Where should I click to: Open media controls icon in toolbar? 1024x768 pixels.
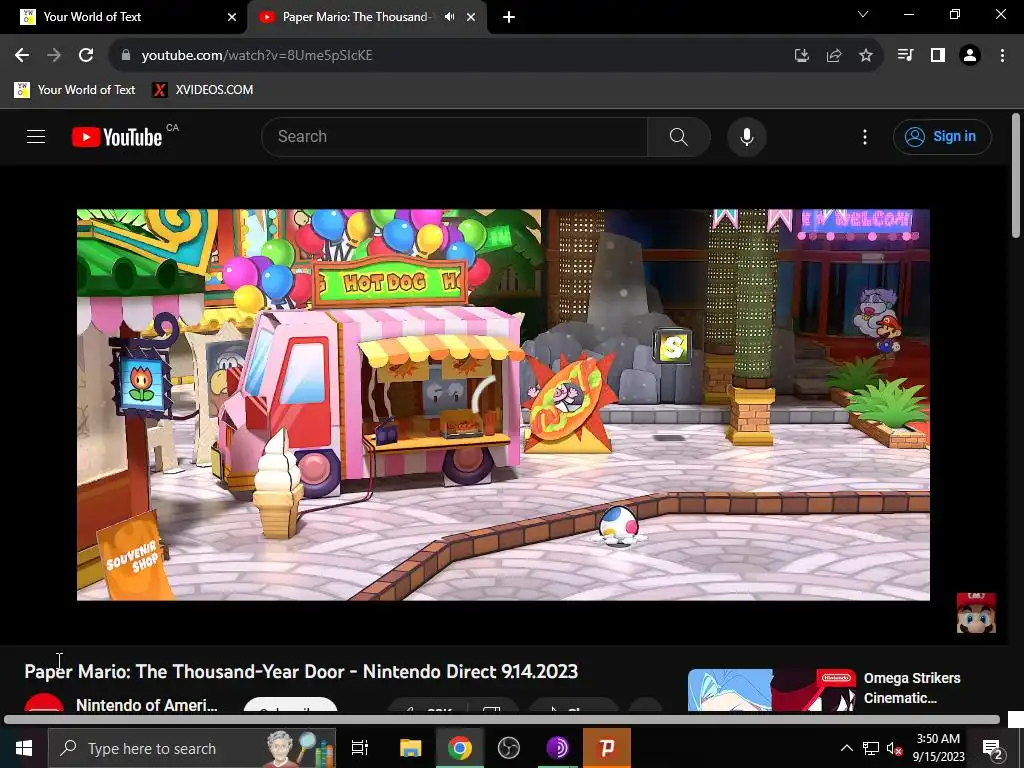905,56
